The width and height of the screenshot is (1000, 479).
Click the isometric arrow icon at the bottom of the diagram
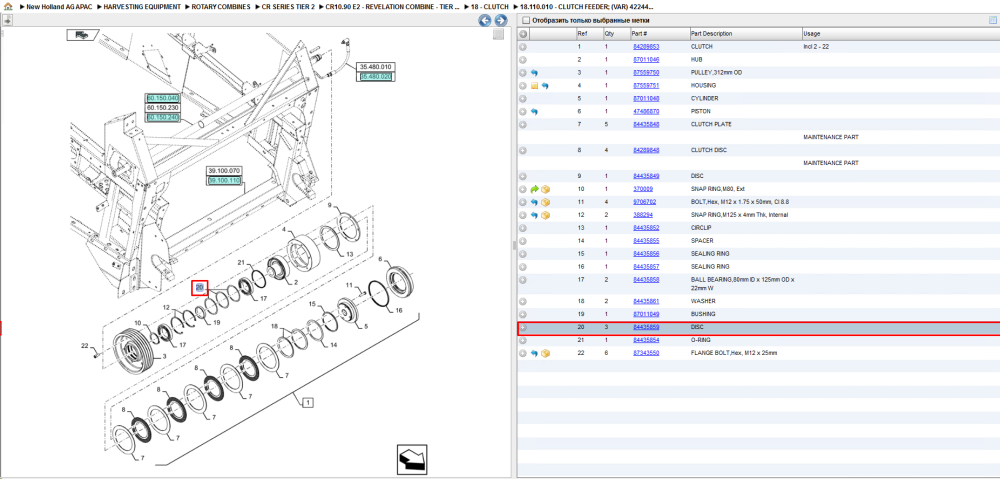point(411,460)
